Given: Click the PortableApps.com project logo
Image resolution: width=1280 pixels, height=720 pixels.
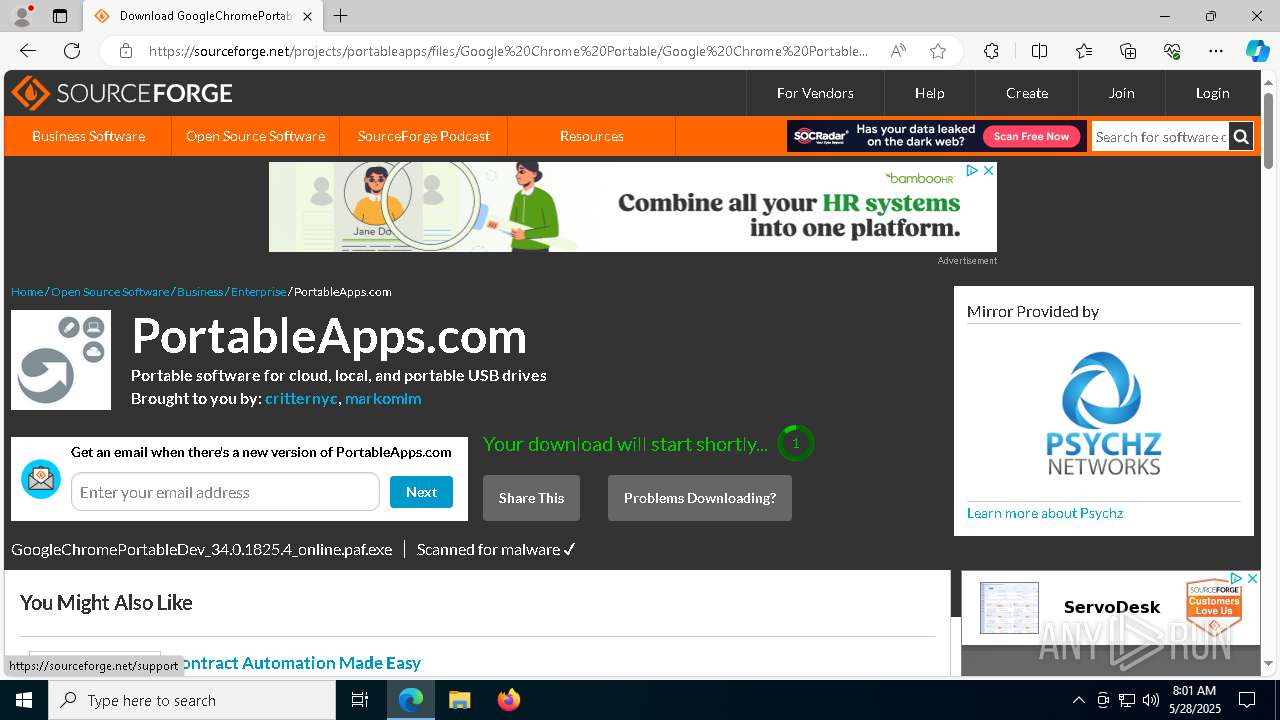Looking at the screenshot, I should point(61,360).
